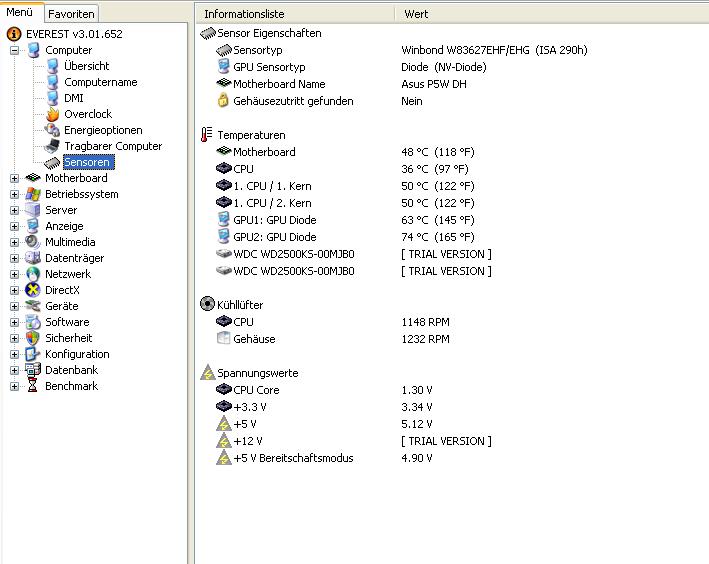Screen dimensions: 709x564
Task: Click the Betriebssystem Windows flag icon
Action: [x=33, y=194]
